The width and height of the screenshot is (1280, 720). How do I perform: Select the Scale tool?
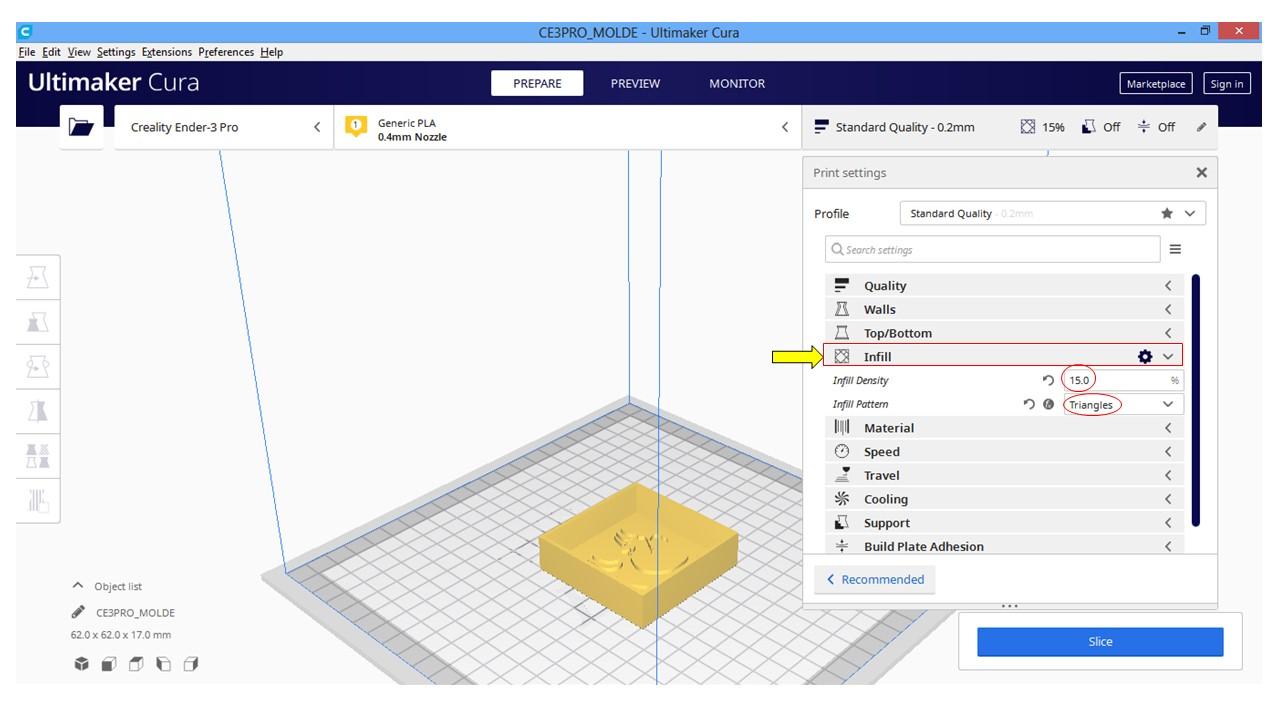click(38, 321)
